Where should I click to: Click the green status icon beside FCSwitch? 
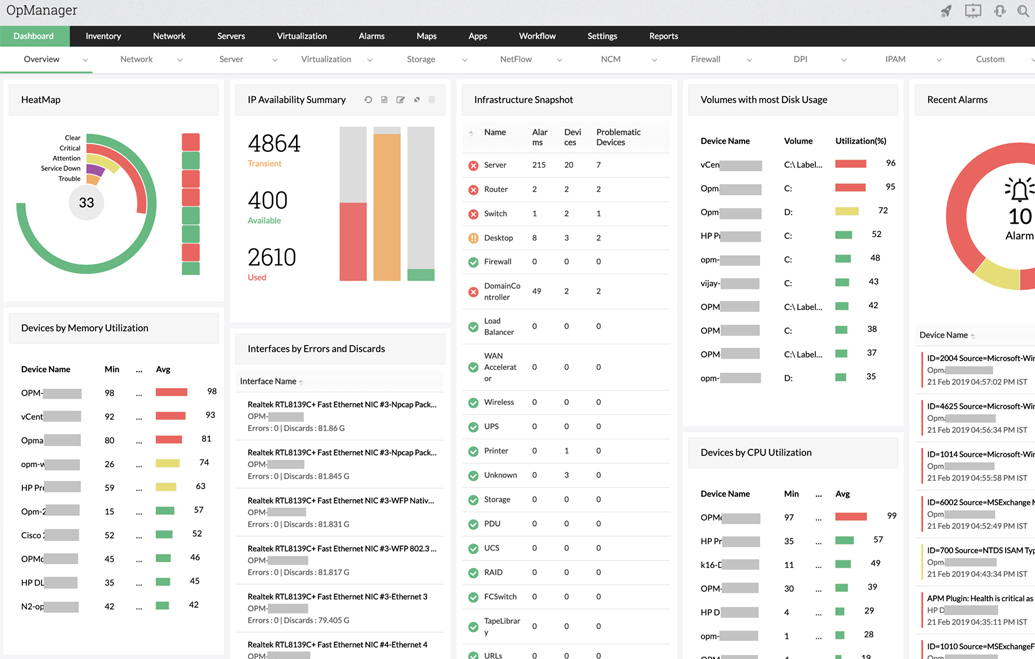(x=473, y=598)
